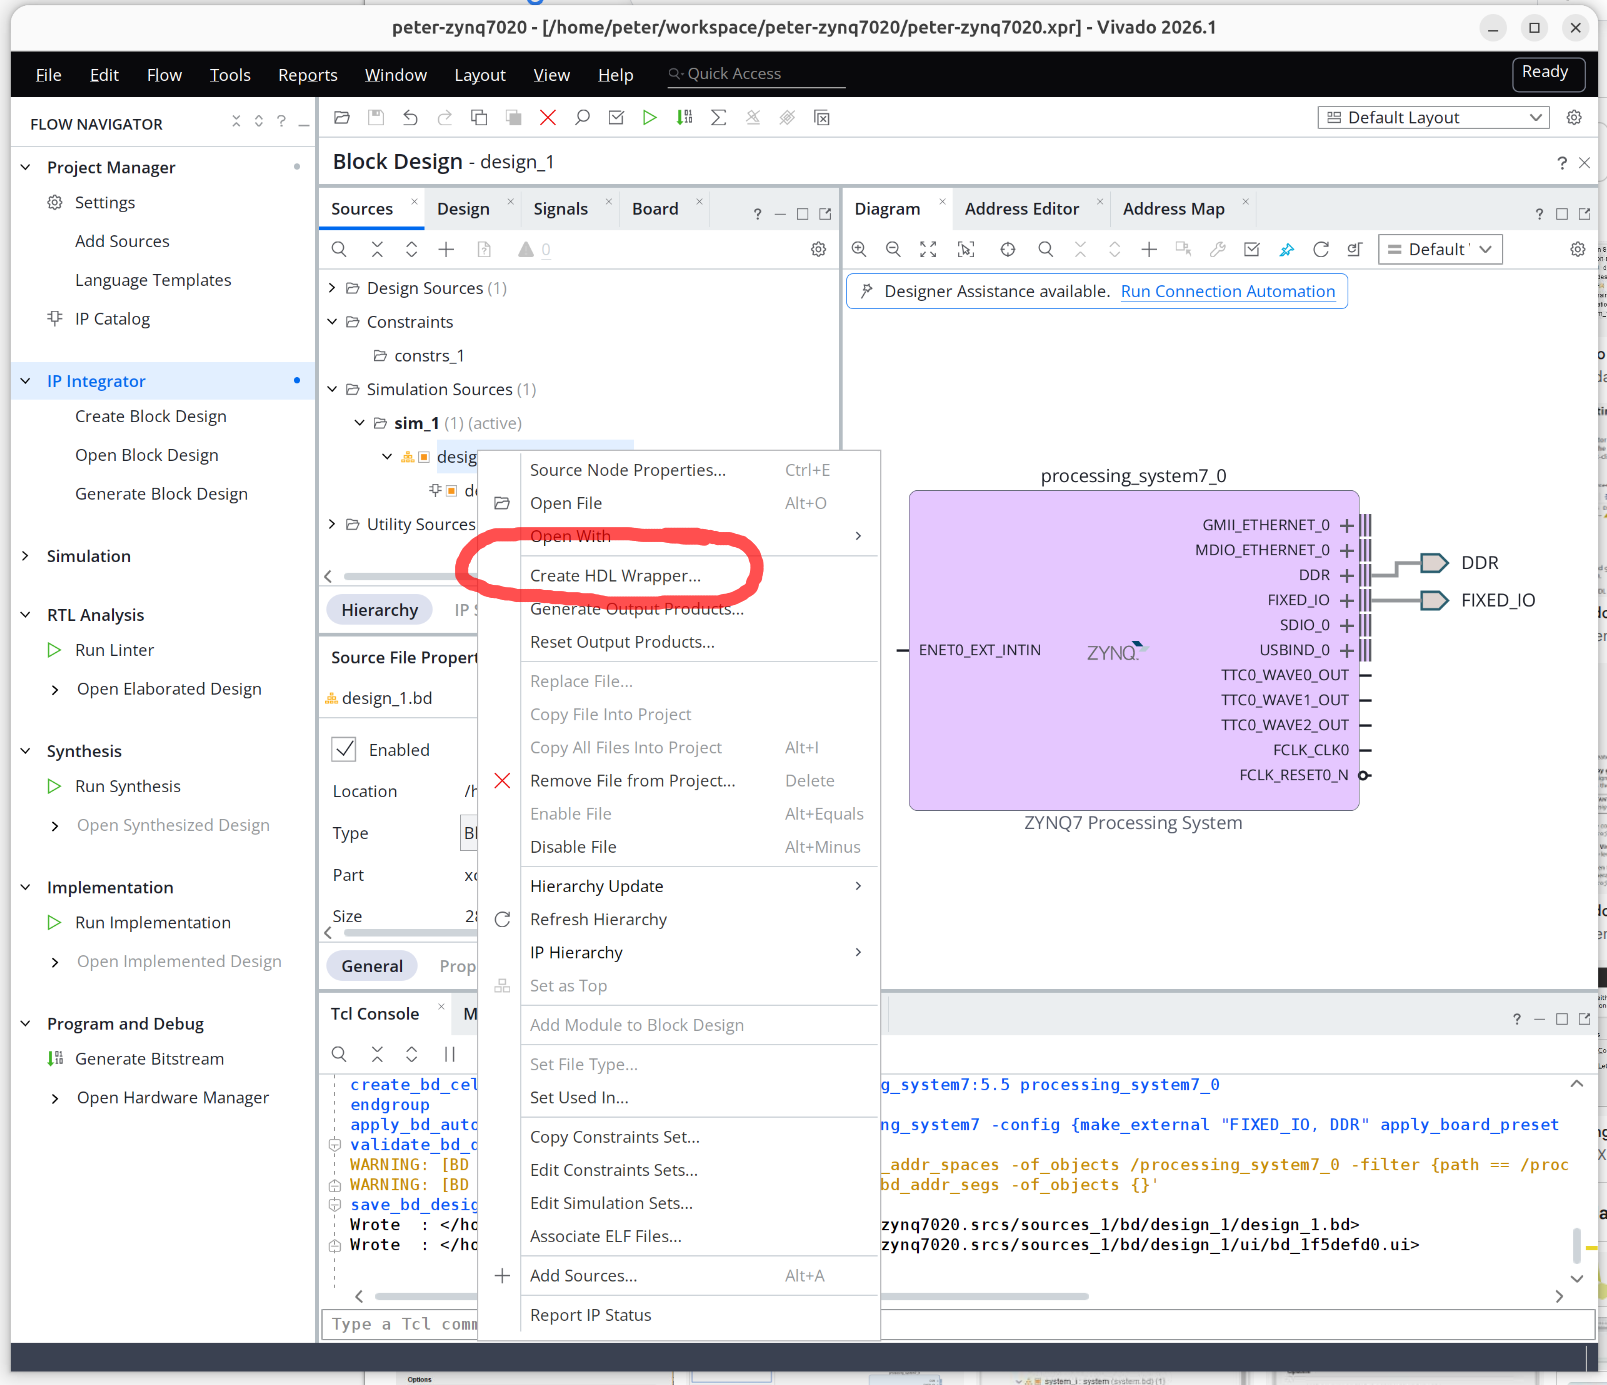1607x1385 pixels.
Task: Open the Reports menu
Action: [308, 75]
